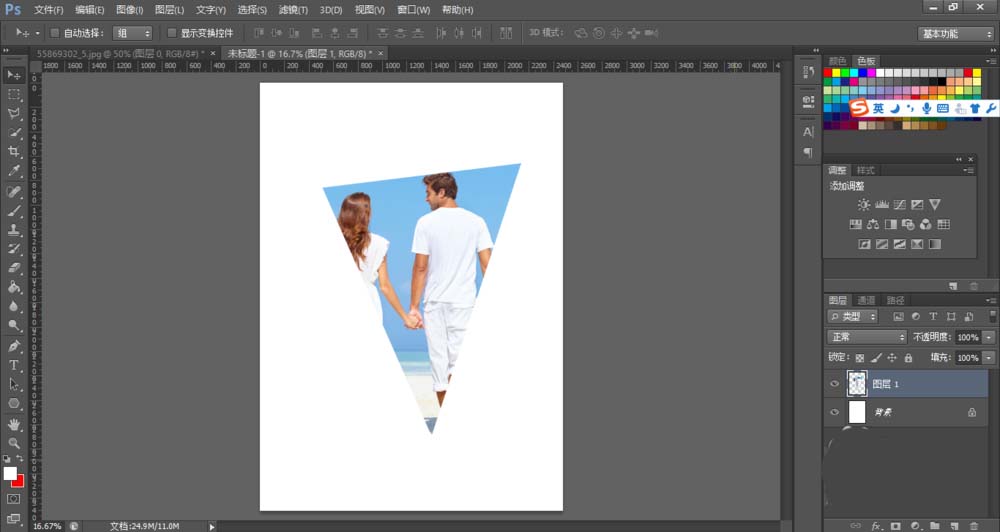Click the layer style fx icon
This screenshot has height=532, width=1000.
tap(876, 525)
